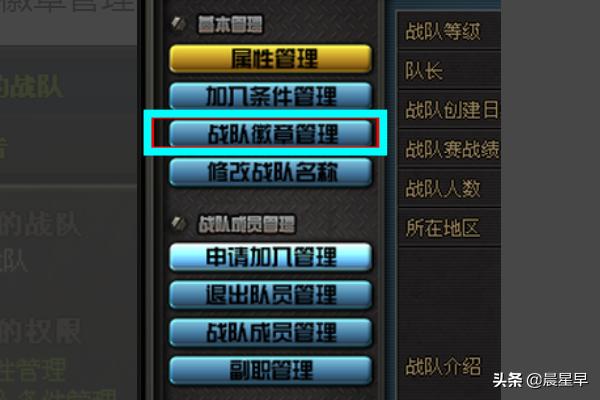Click 申请加入管理 button
The height and width of the screenshot is (400, 600).
tap(270, 257)
